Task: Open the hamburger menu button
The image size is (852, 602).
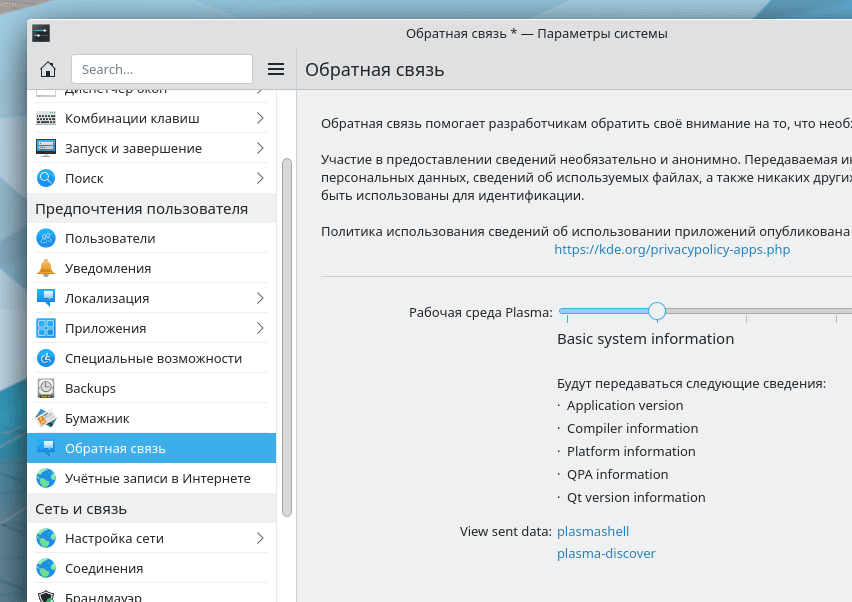Action: [277, 69]
